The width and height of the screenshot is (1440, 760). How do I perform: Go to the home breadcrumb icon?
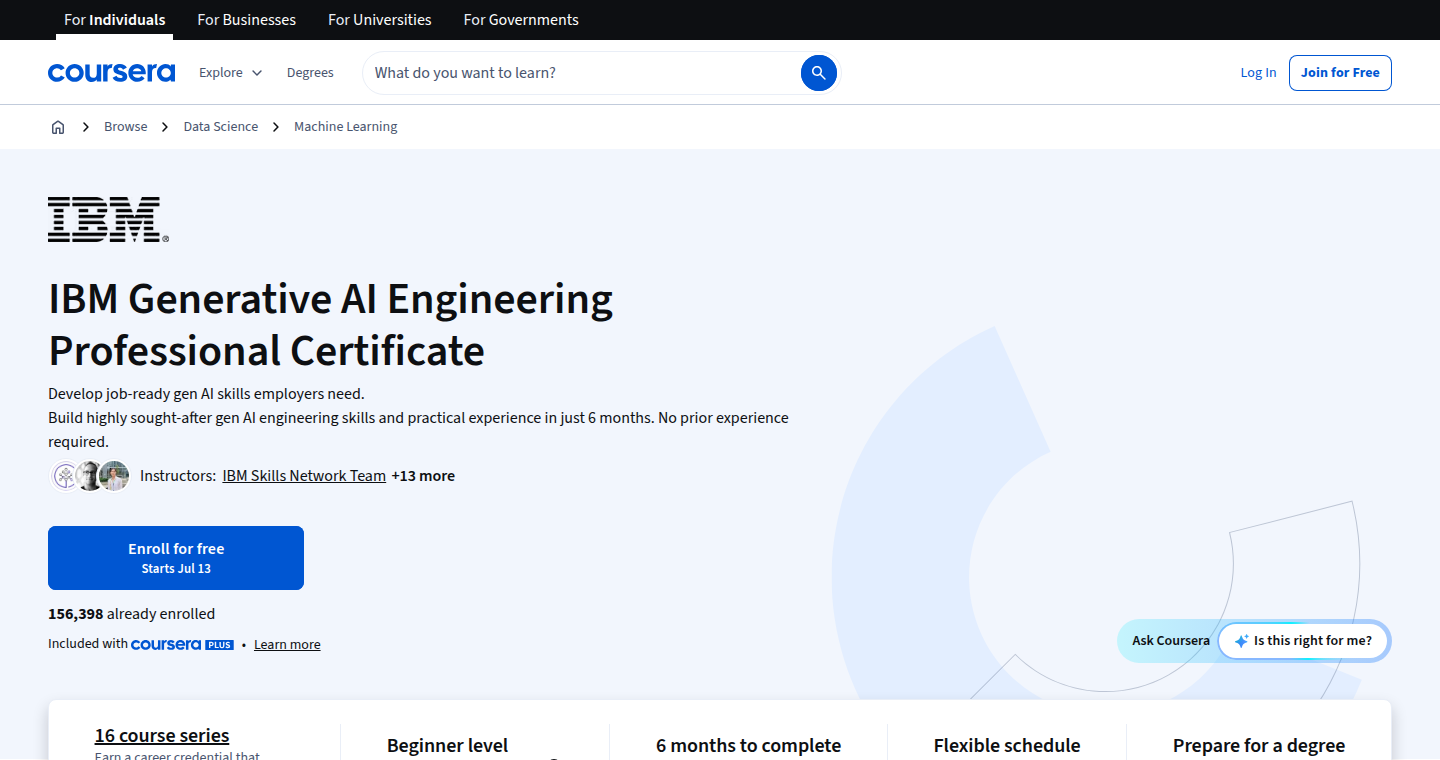tap(58, 127)
